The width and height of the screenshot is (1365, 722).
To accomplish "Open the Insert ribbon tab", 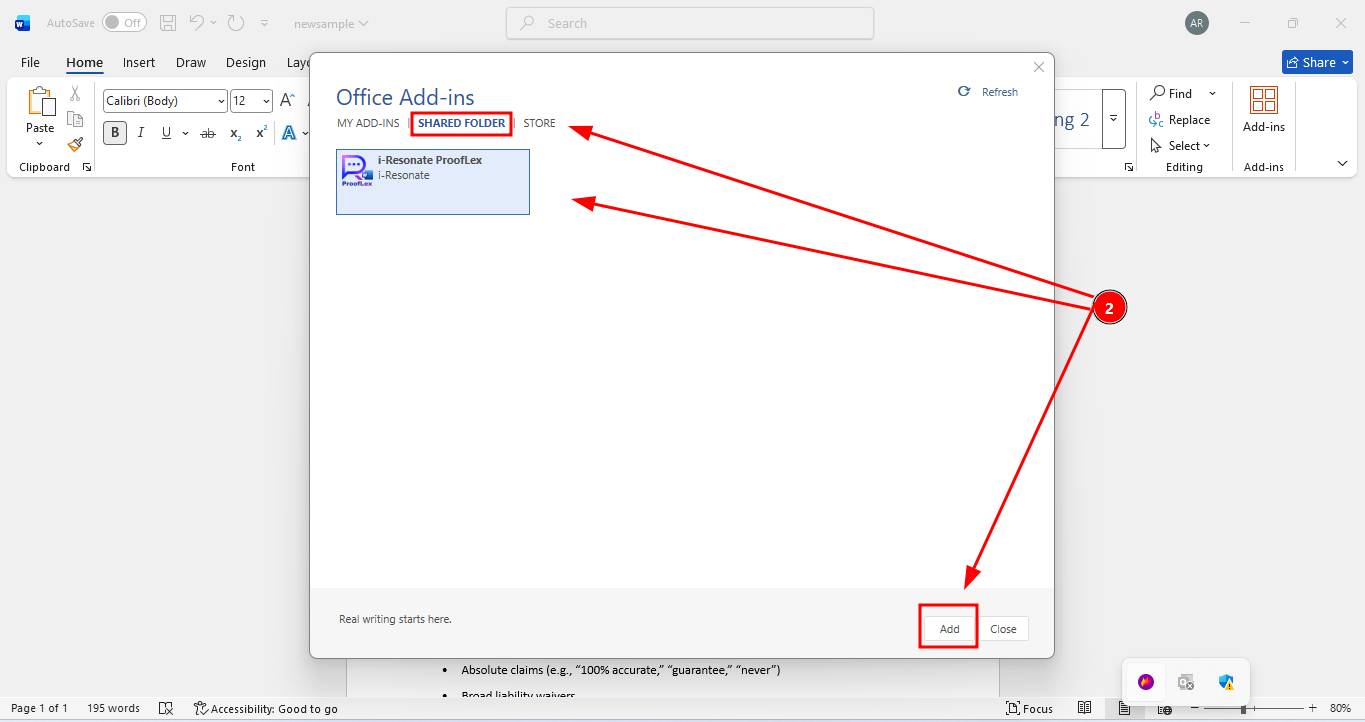I will pos(139,62).
